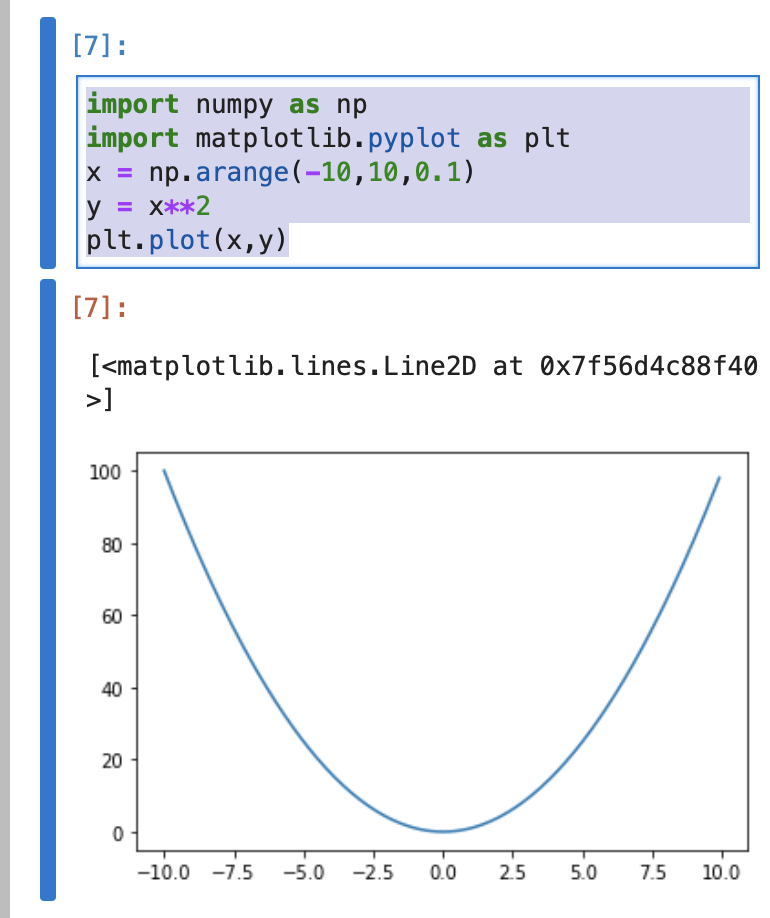Click the y = x**2 code line
Viewport: 770px width, 918px height.
coord(152,207)
